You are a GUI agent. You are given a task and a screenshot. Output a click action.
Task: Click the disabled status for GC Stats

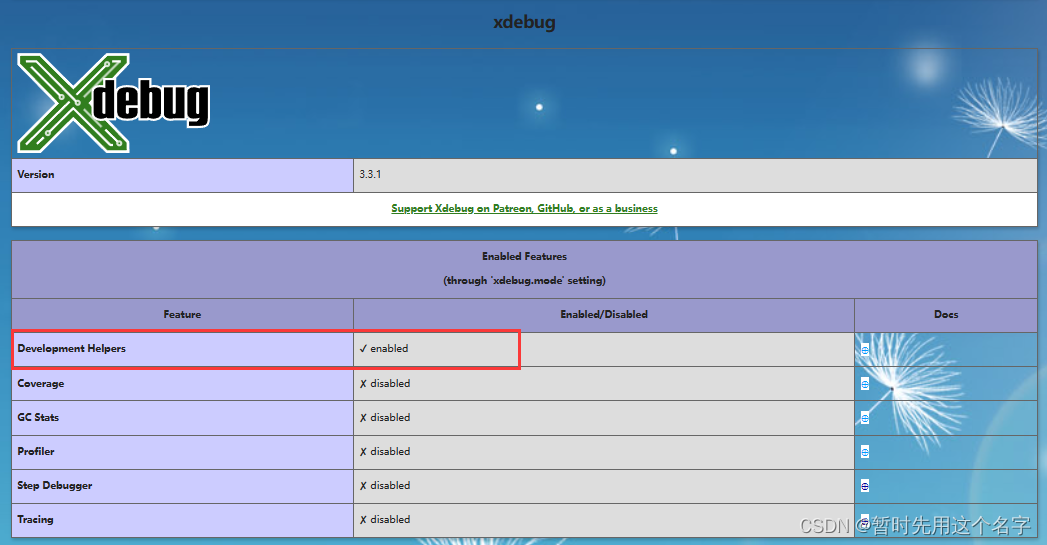(385, 417)
